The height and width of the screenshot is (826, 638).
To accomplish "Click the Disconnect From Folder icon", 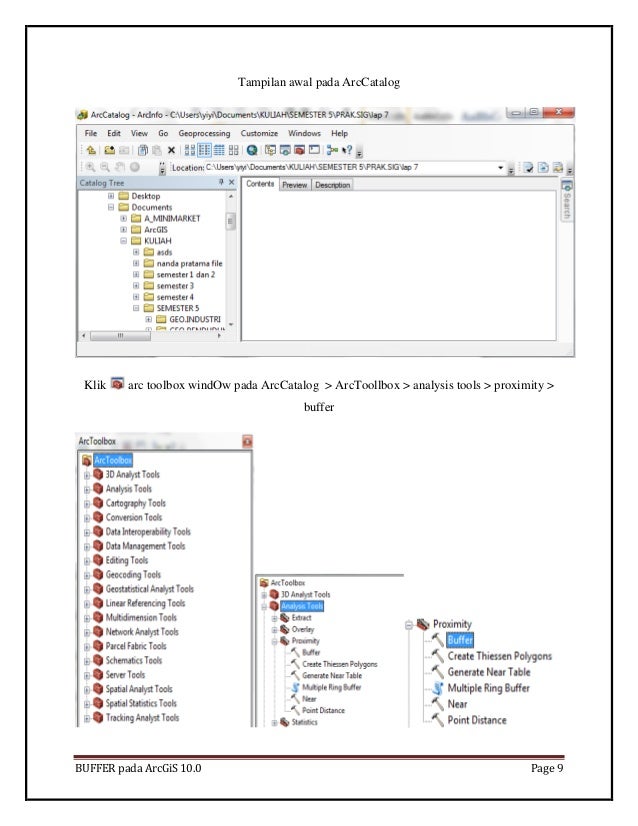I will (x=124, y=150).
